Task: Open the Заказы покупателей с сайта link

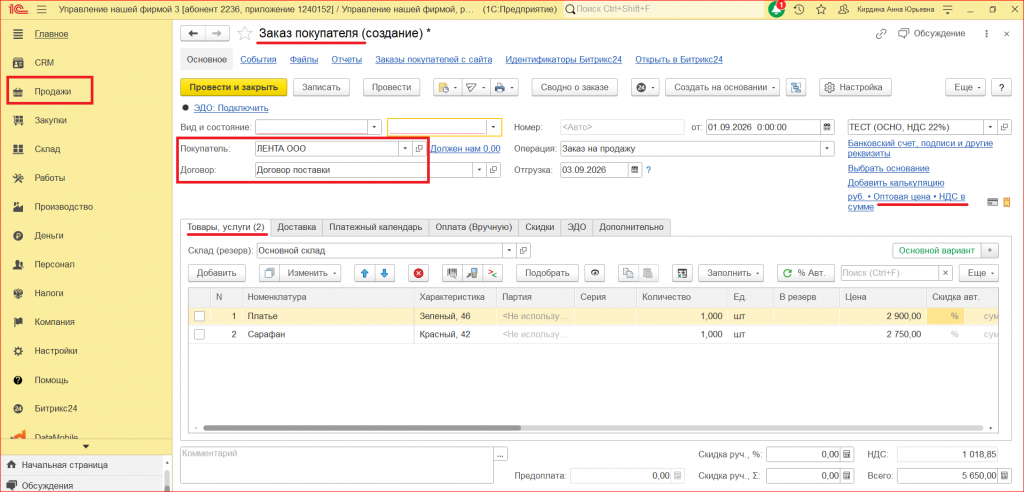Action: 434,59
